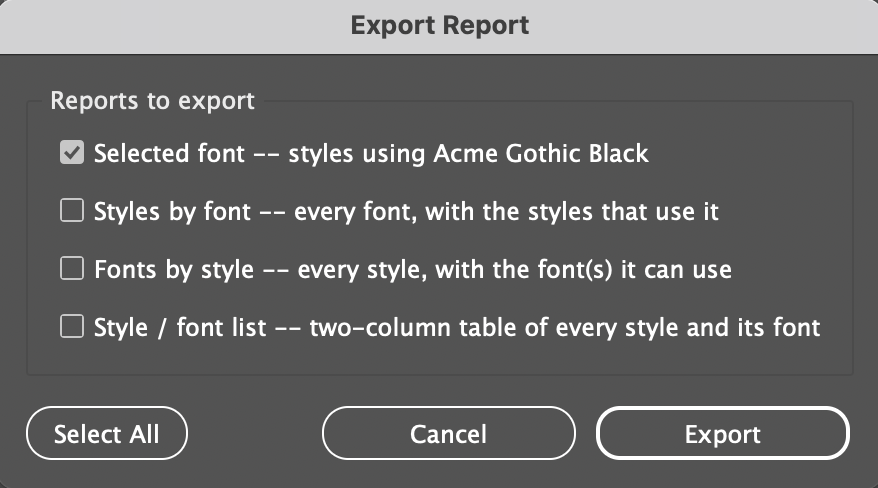Tick the Fonts by style report checkbox
This screenshot has height=488, width=878.
click(72, 268)
